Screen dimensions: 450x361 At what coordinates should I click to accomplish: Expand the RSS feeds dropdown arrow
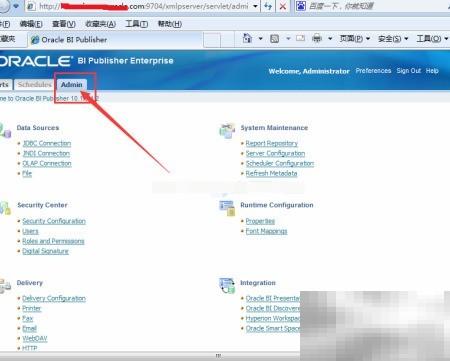tap(288, 39)
